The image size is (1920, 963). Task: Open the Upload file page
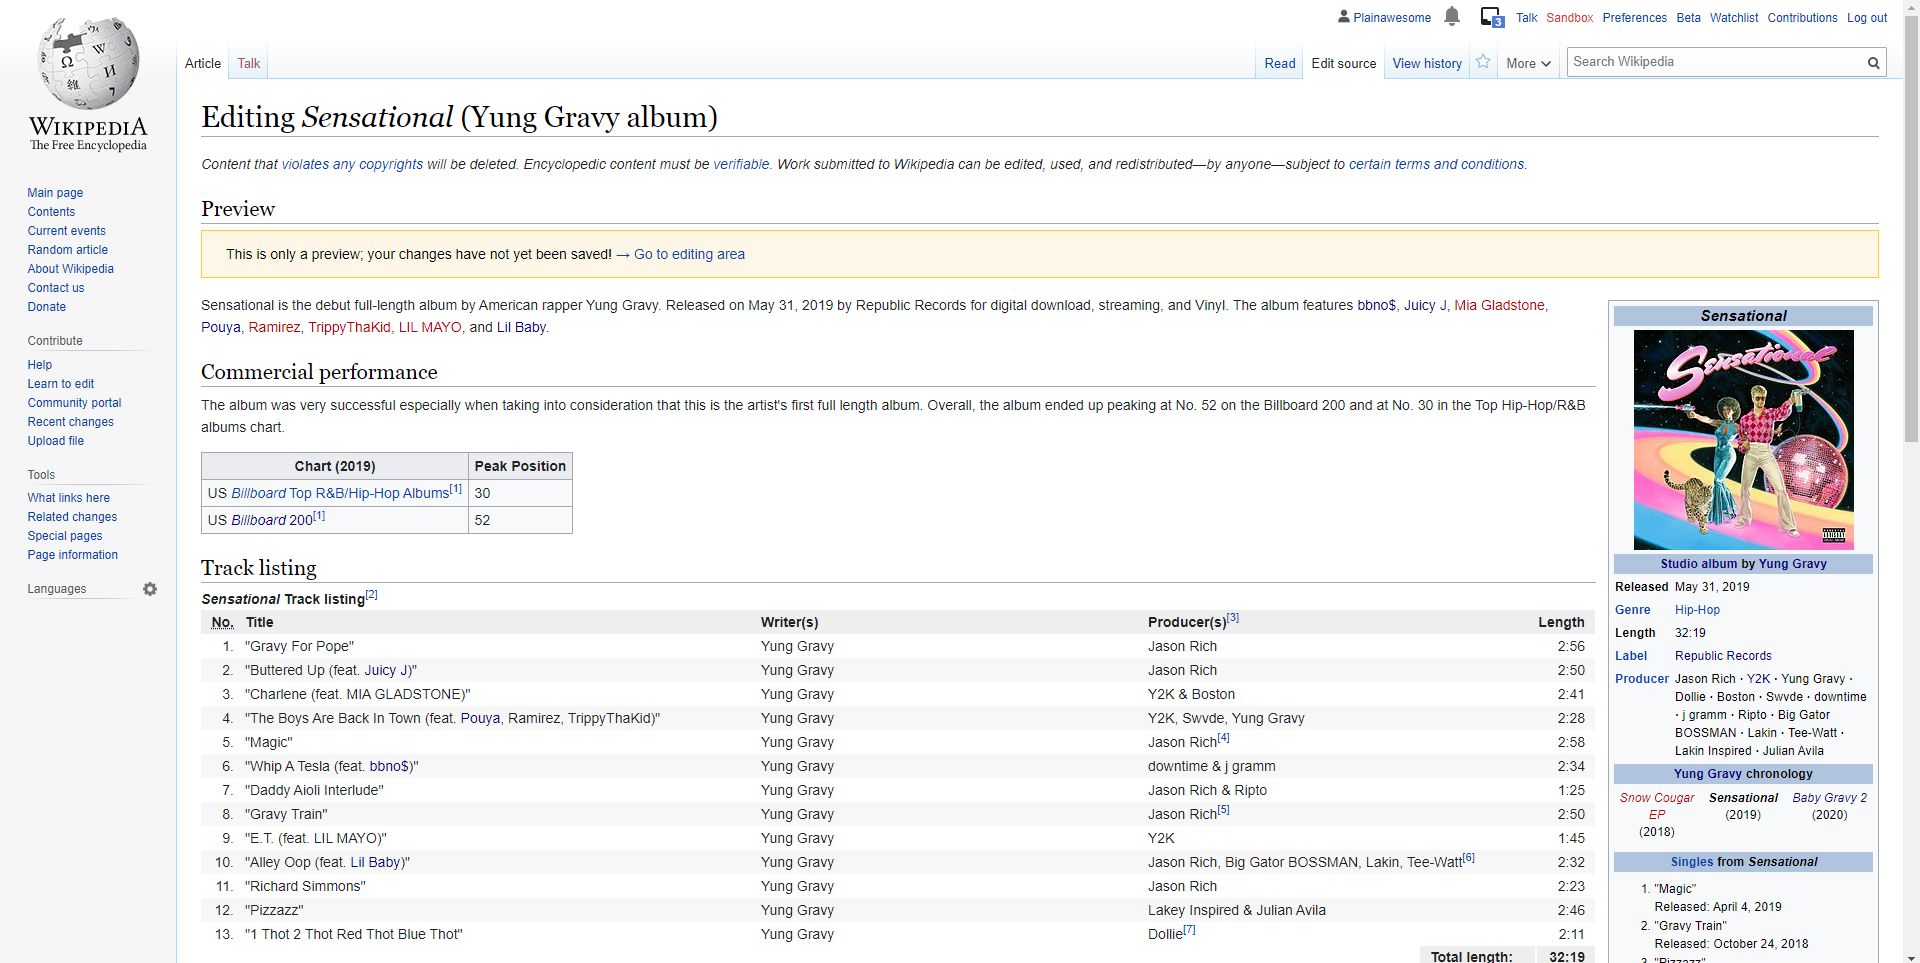click(x=55, y=441)
